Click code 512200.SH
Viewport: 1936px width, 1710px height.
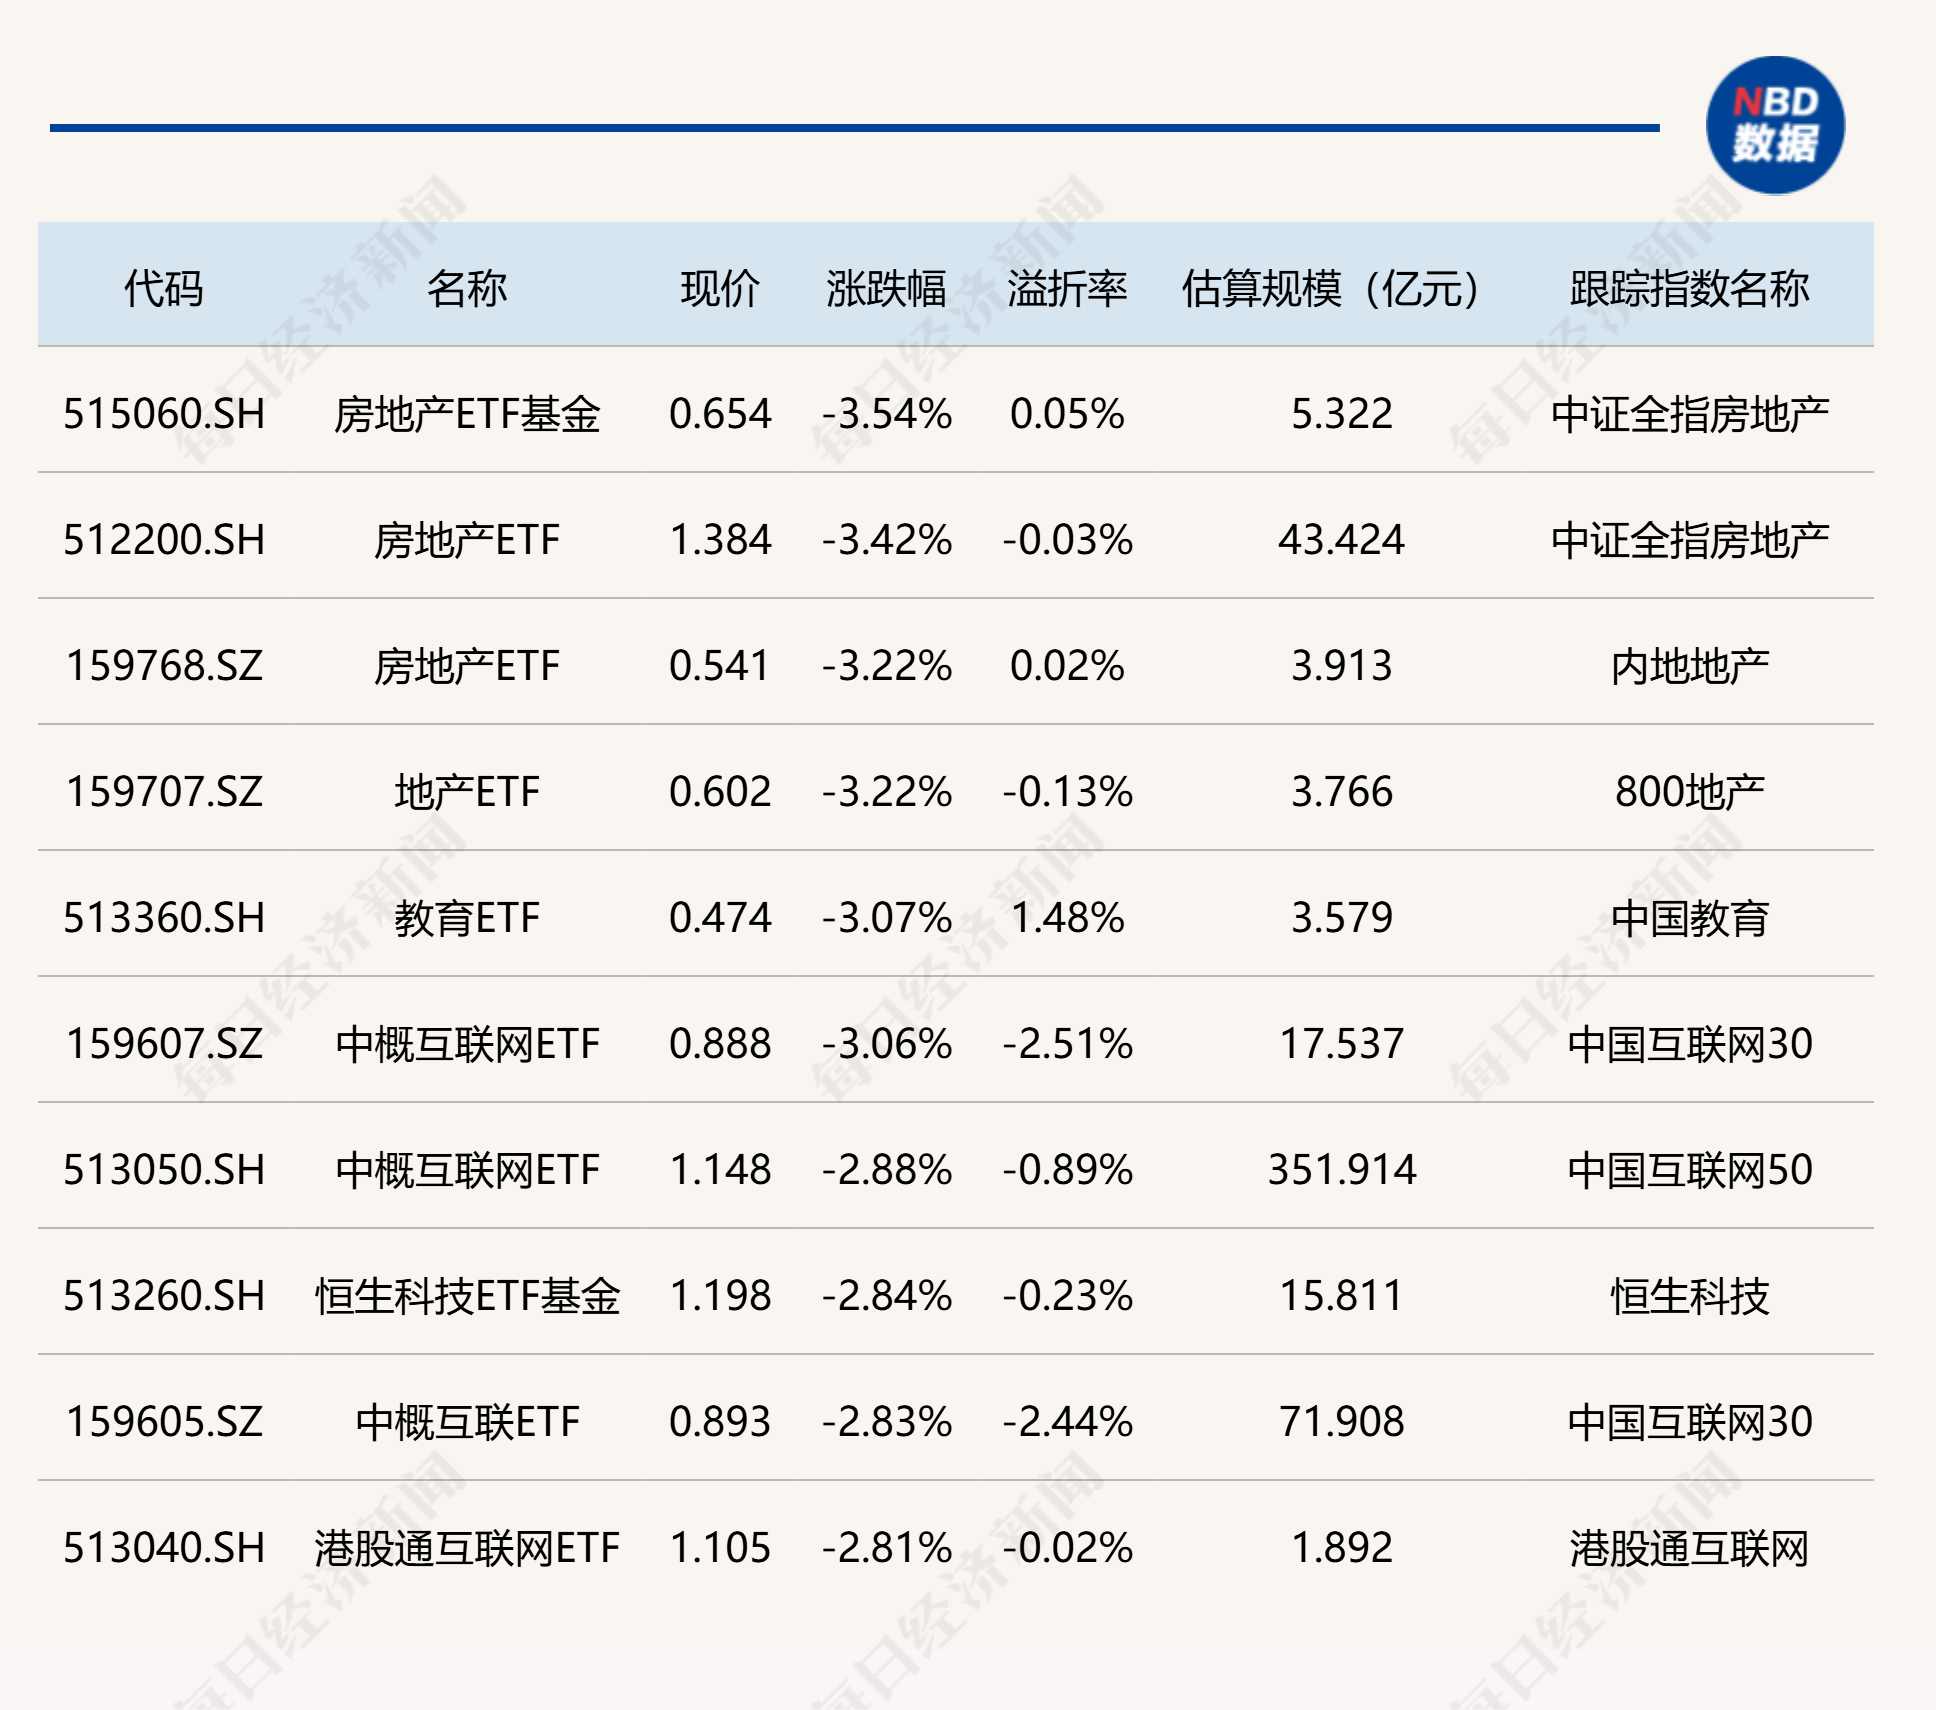(x=164, y=540)
